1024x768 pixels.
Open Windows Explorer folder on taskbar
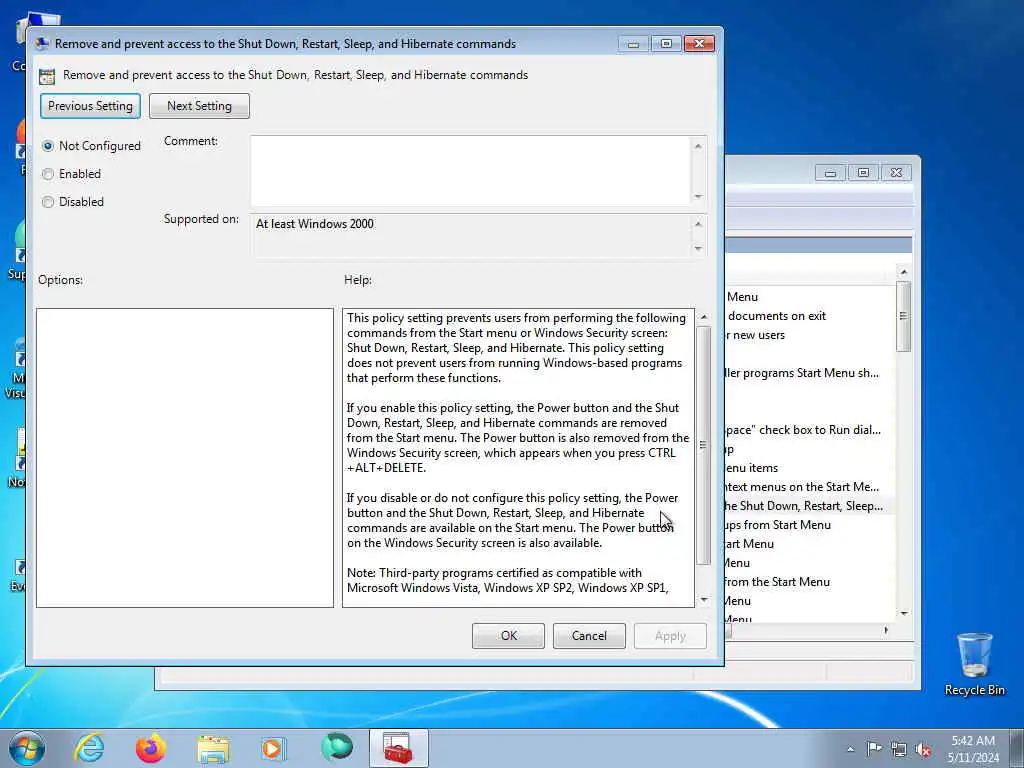213,749
